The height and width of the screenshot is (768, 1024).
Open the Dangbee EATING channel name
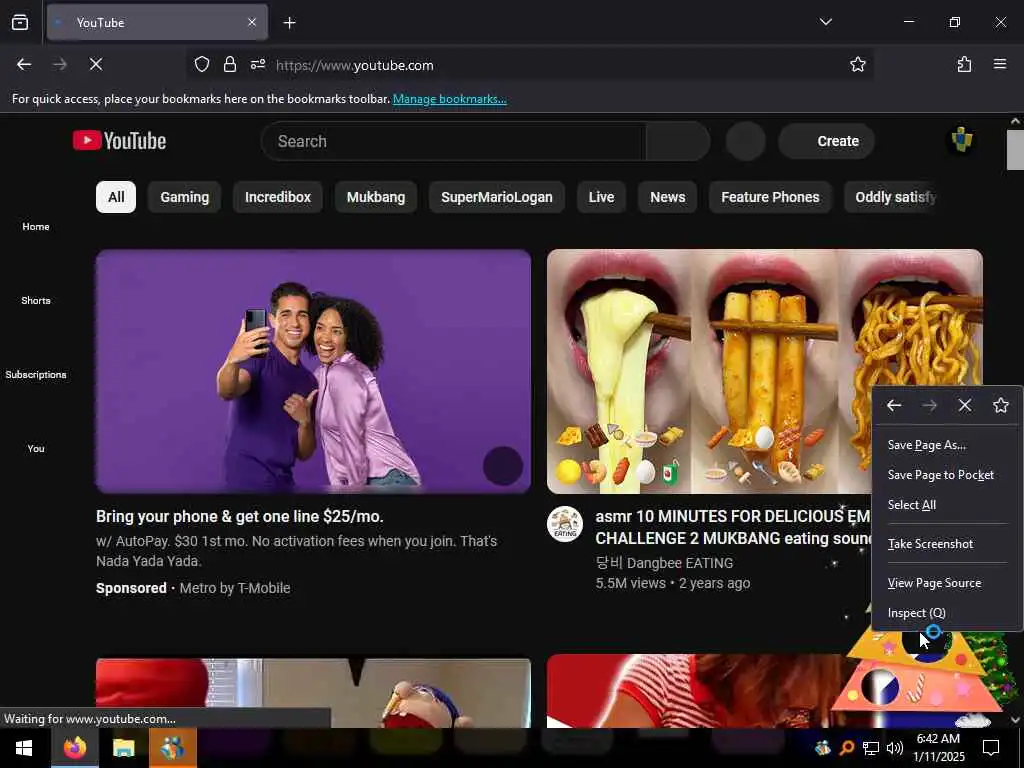click(664, 563)
